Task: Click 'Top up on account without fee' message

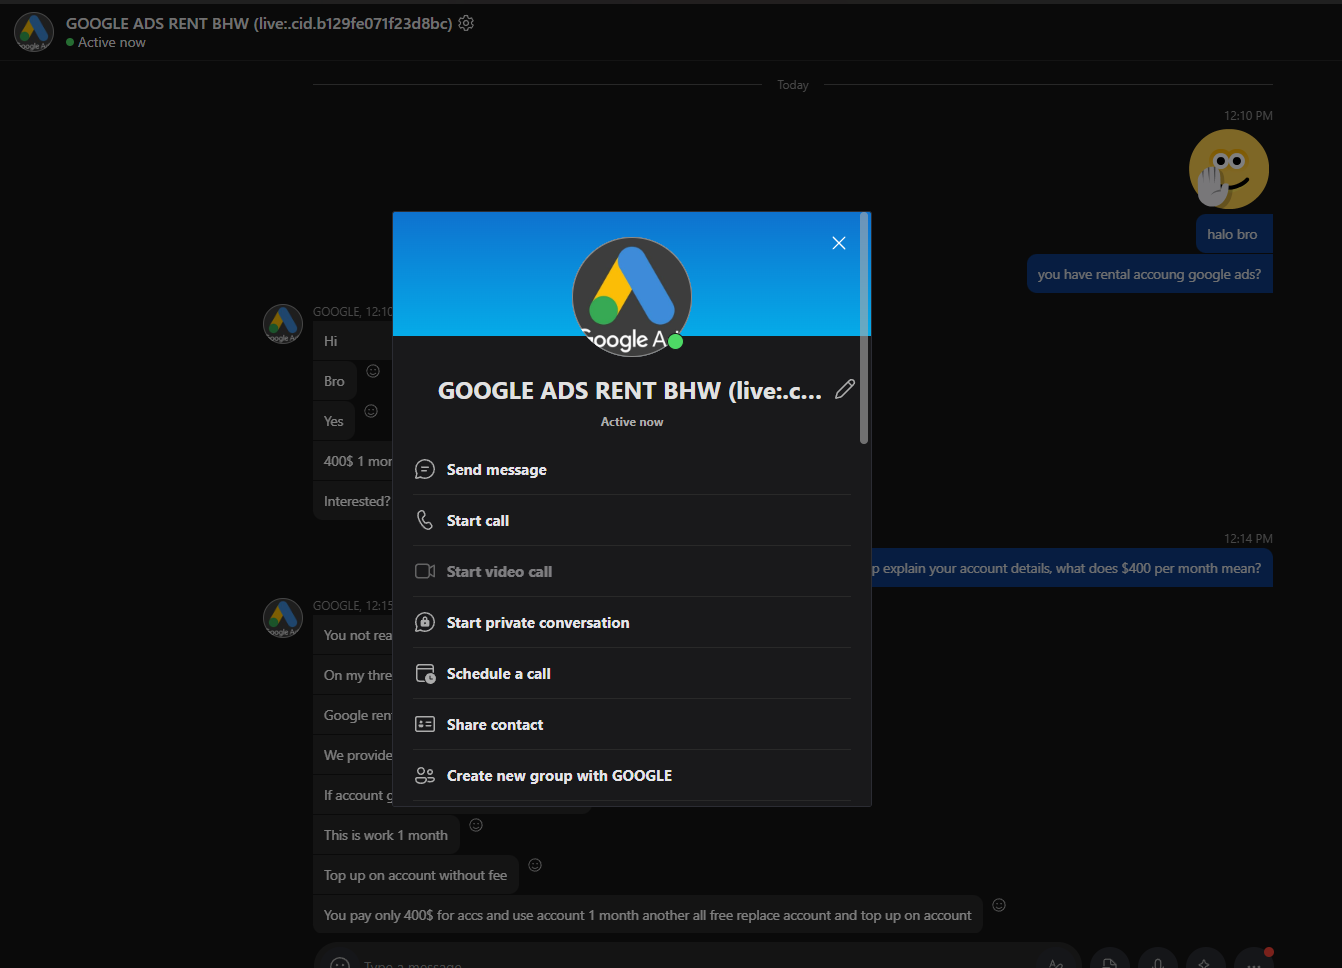Action: click(416, 875)
